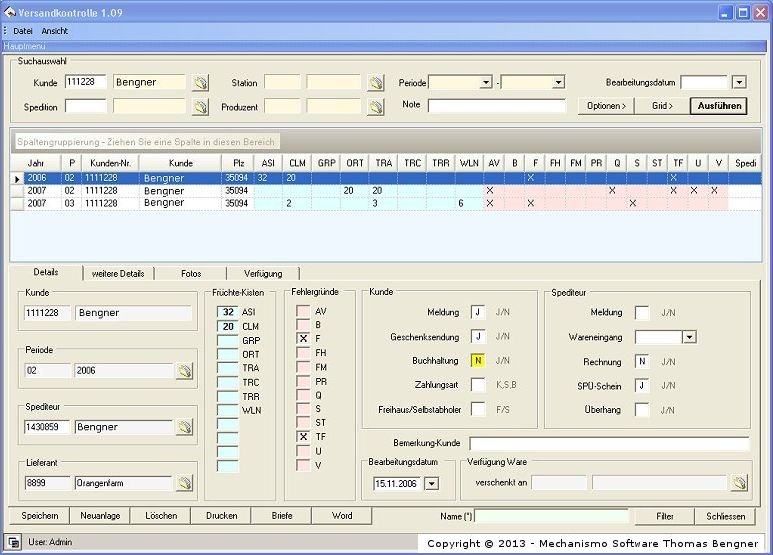Toggle the PR Fehlergründe checkbox
The image size is (773, 555).
(303, 382)
